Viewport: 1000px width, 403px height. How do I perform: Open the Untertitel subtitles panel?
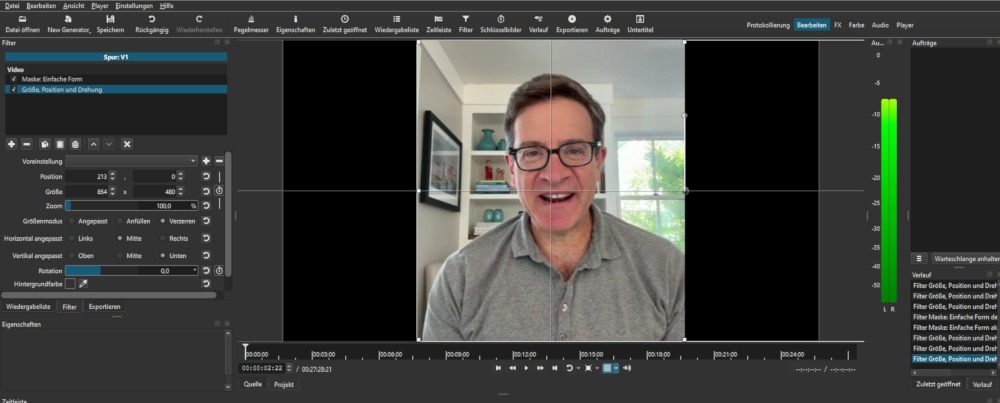640,23
